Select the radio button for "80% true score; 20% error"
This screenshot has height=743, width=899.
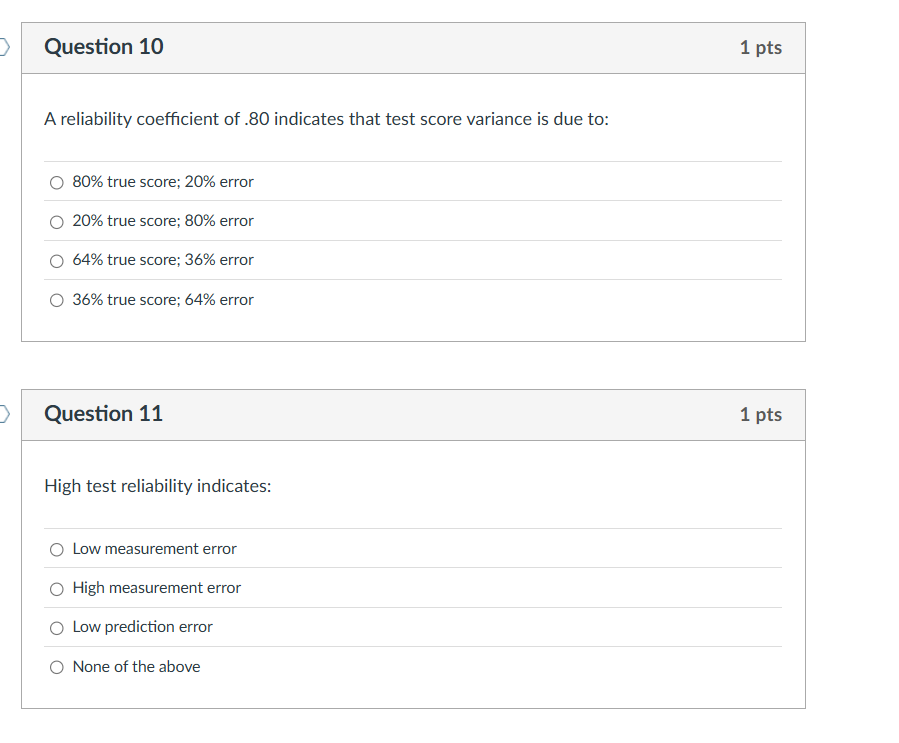coord(56,182)
